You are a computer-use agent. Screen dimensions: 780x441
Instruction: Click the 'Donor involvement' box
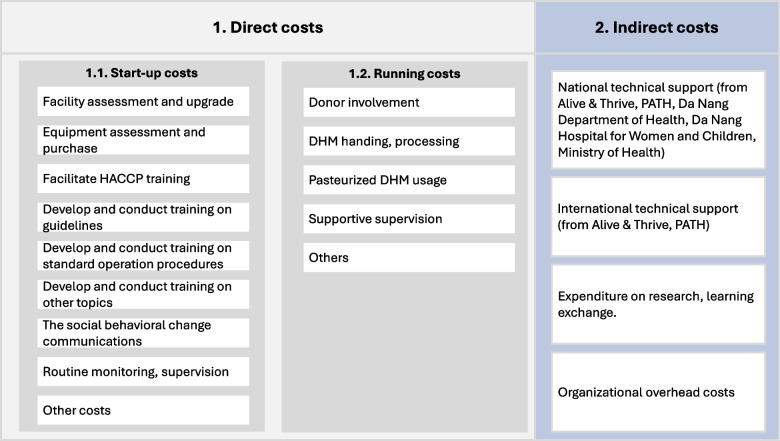(x=409, y=102)
